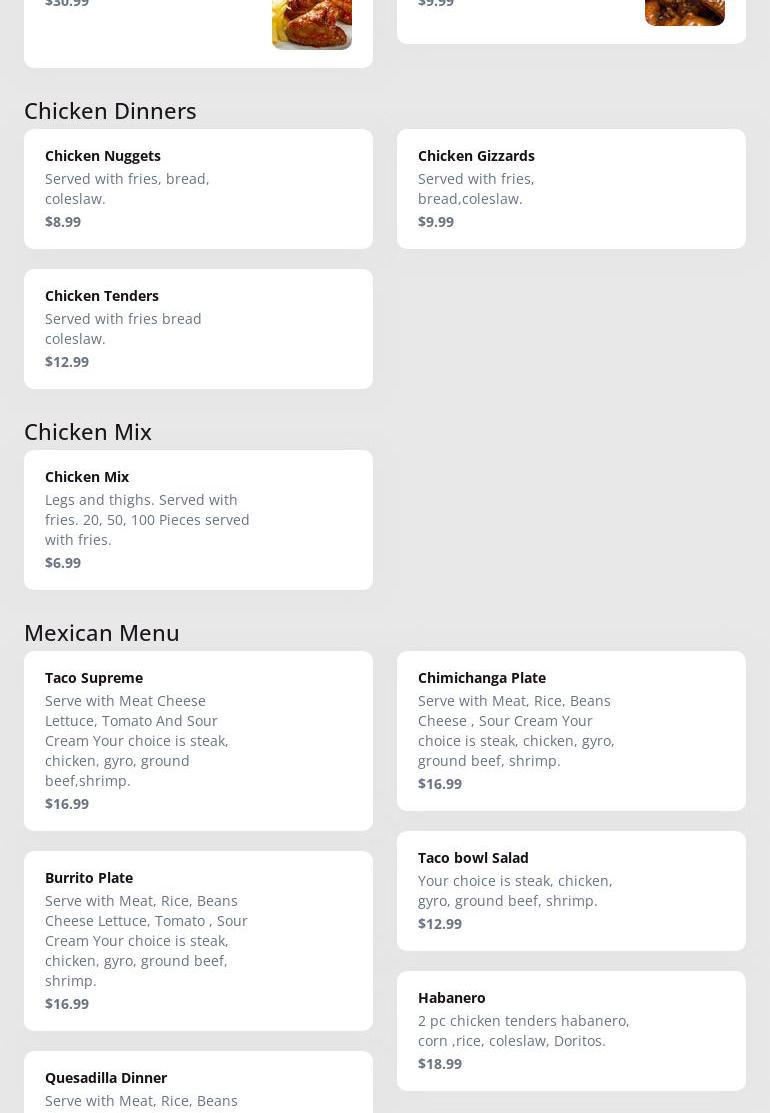
Task: Click the Chicken Mix section heading
Action: point(88,432)
